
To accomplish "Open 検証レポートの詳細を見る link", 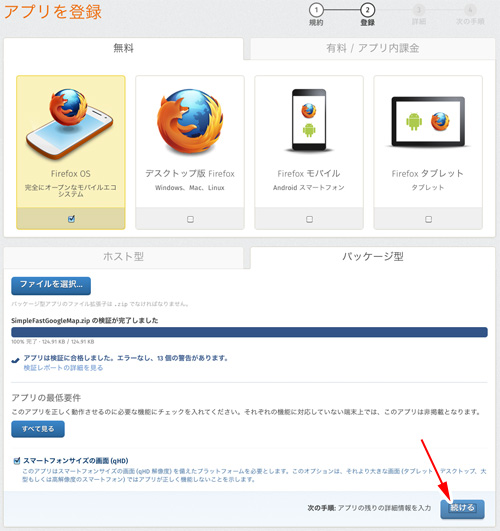I will coord(63,368).
